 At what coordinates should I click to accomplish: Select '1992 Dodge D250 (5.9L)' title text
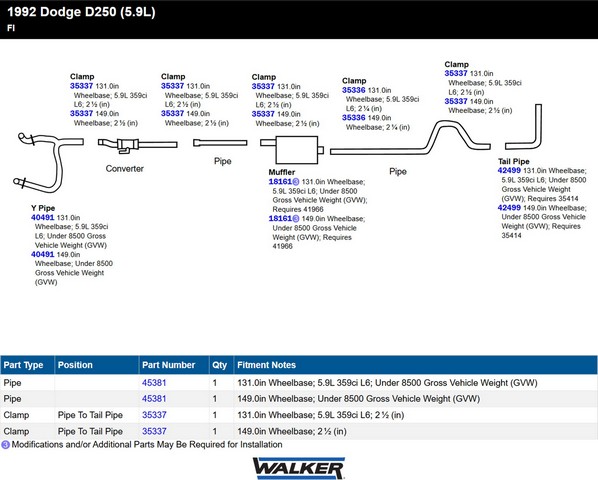[x=81, y=12]
